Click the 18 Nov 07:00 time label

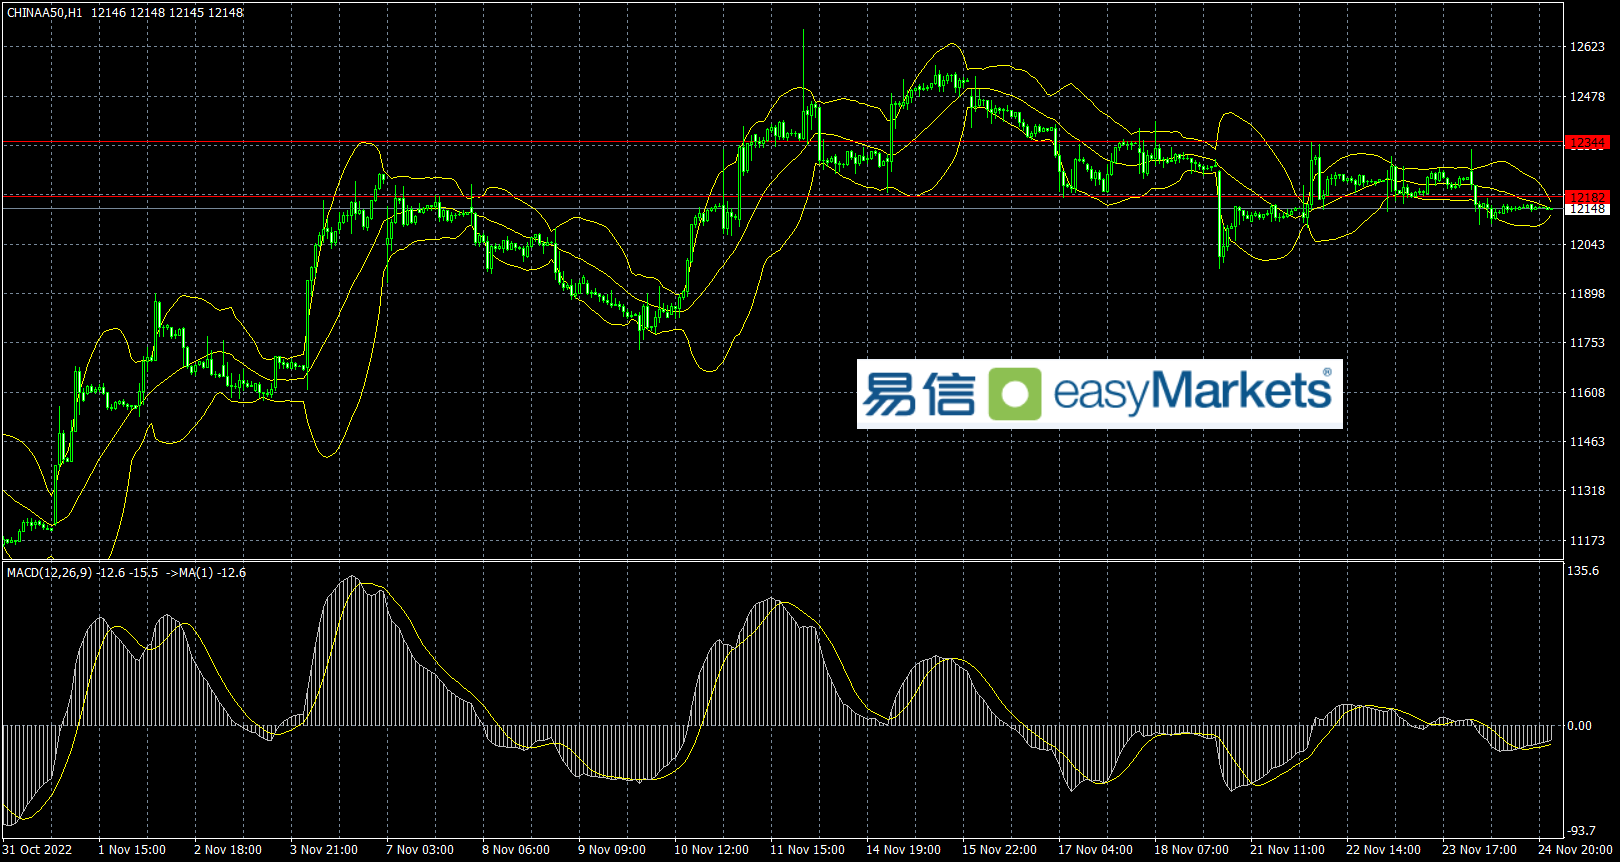(1191, 850)
